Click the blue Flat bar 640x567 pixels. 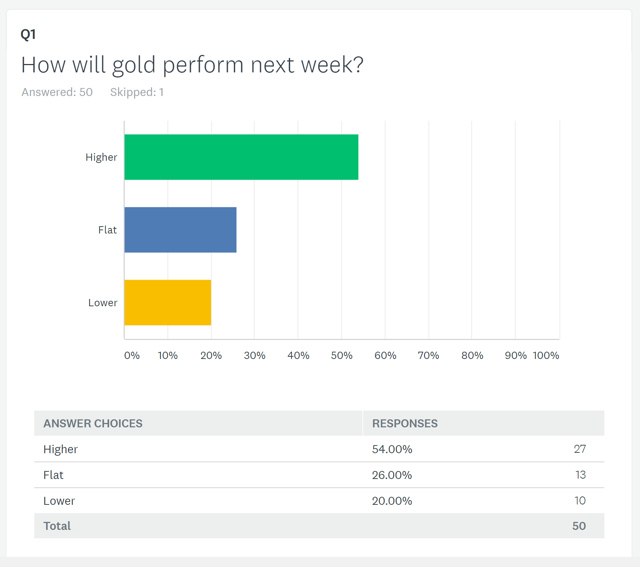point(180,230)
